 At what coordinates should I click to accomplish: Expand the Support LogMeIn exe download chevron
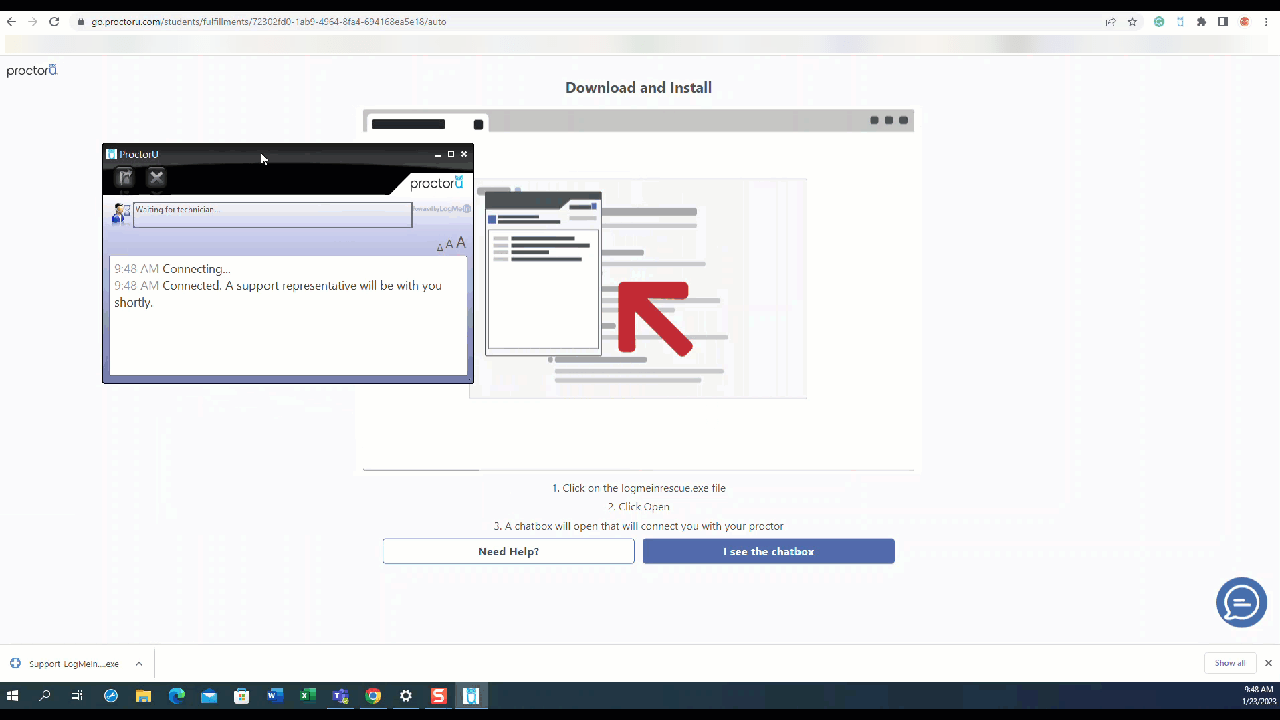[x=138, y=663]
